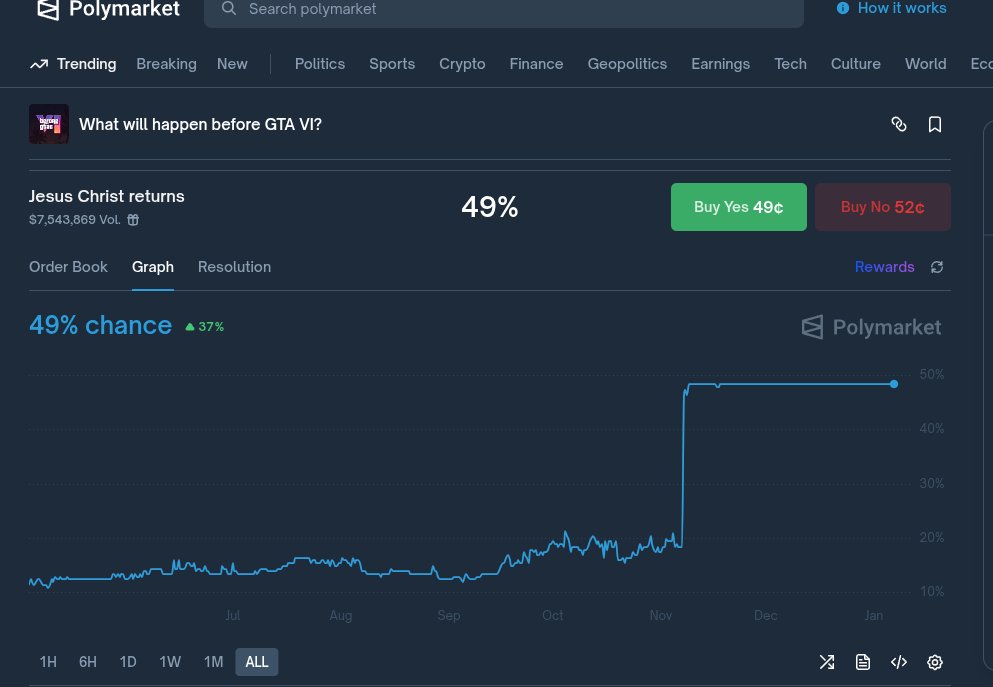
Task: Switch to the Order Book tab
Action: point(68,267)
